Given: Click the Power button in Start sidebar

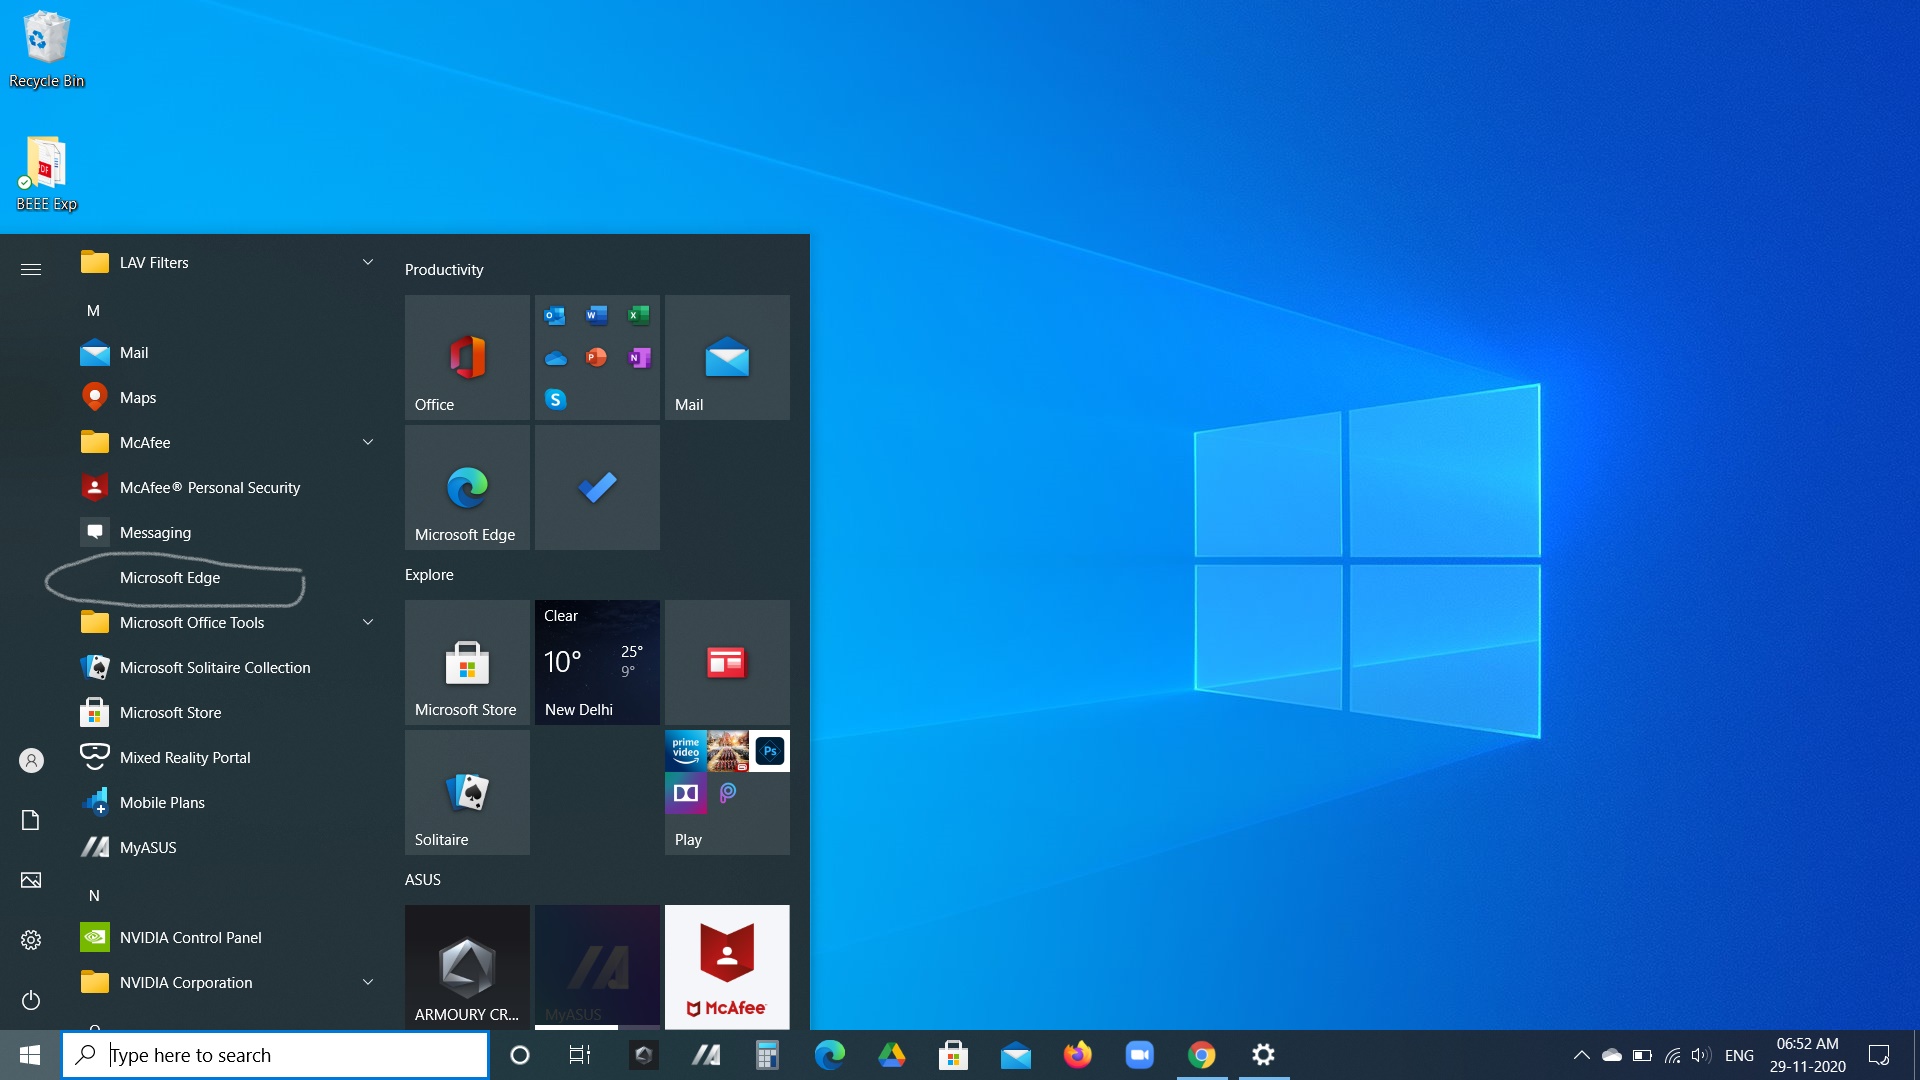Looking at the screenshot, I should (31, 1000).
